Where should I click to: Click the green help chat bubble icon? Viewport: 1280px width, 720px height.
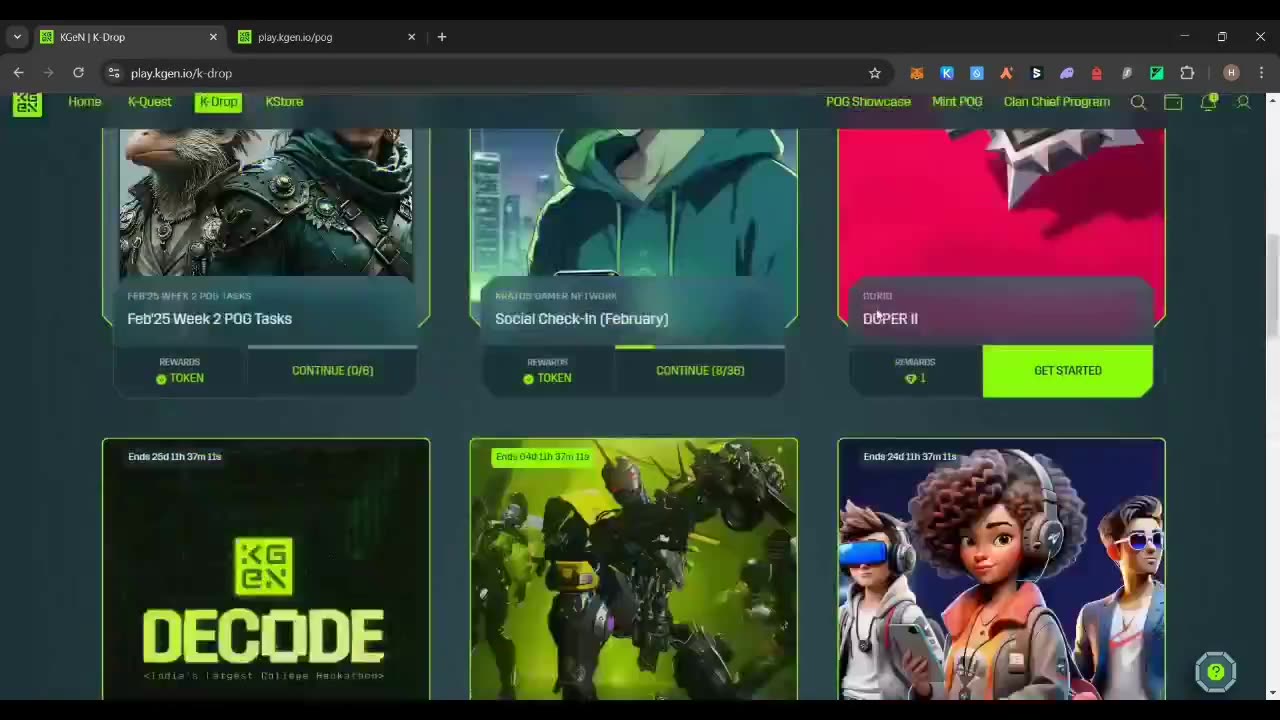pyautogui.click(x=1216, y=672)
